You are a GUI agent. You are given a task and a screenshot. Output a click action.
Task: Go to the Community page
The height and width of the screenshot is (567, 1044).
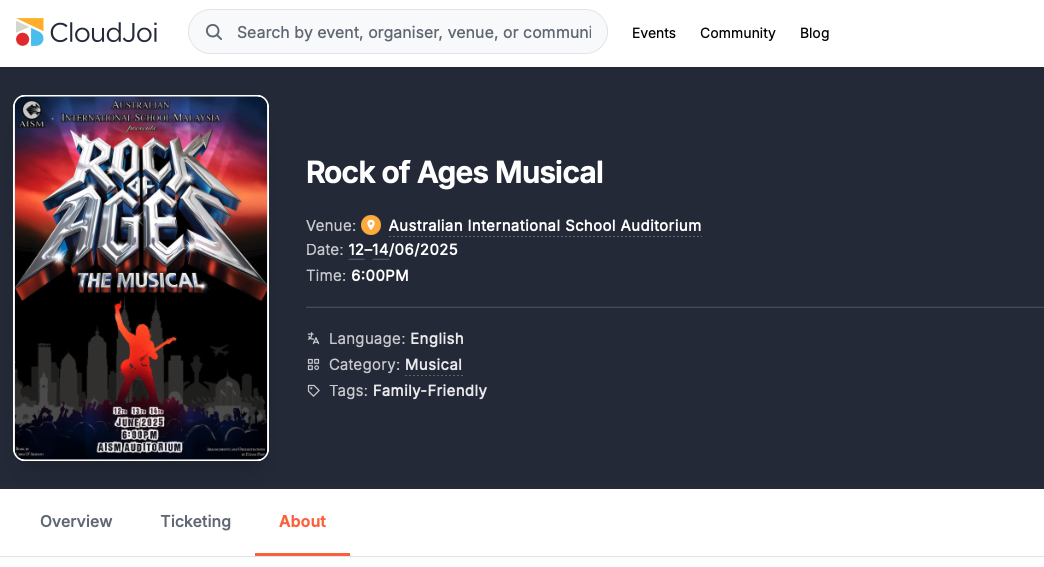pyautogui.click(x=737, y=33)
